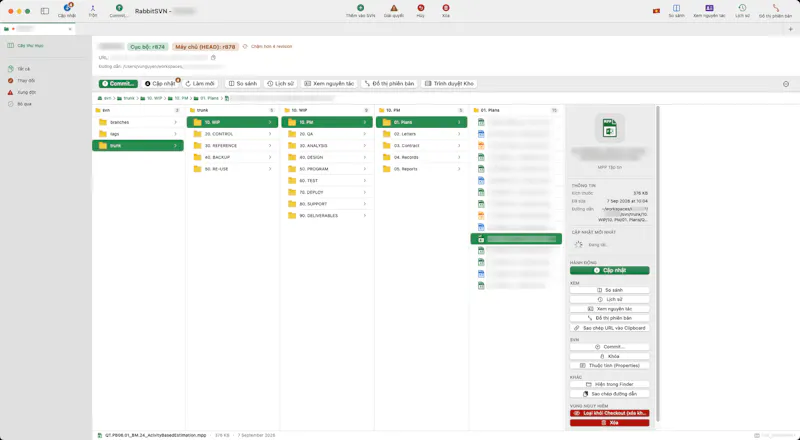Open Thuộc tính (Properties) button

point(610,365)
